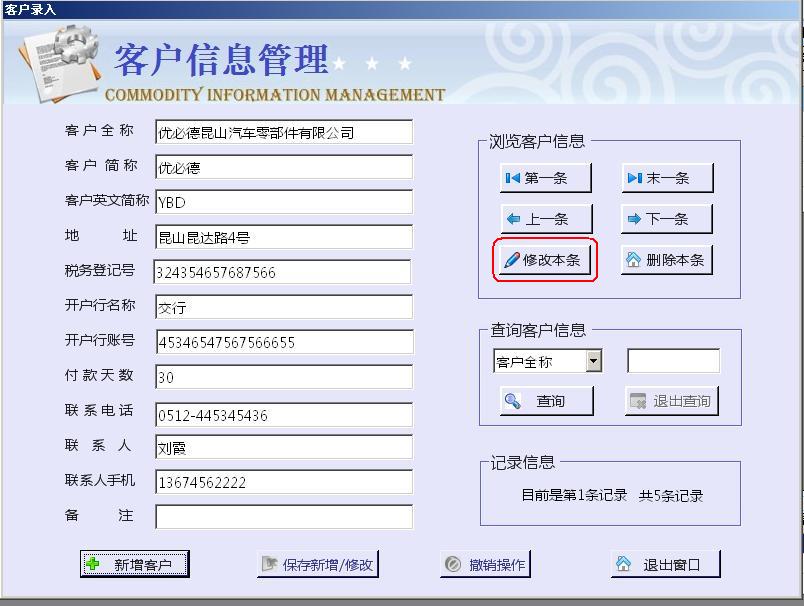Click 保存新增/修改 save button
The height and width of the screenshot is (606, 804).
click(x=318, y=564)
